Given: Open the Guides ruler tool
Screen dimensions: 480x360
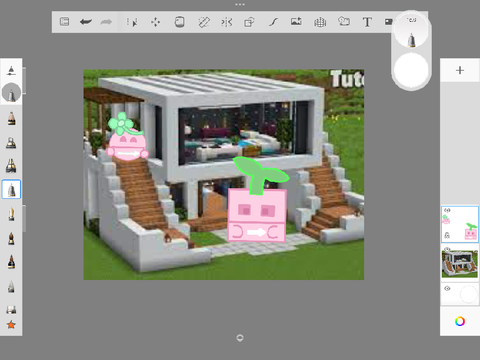Looking at the screenshot, I should point(203,22).
